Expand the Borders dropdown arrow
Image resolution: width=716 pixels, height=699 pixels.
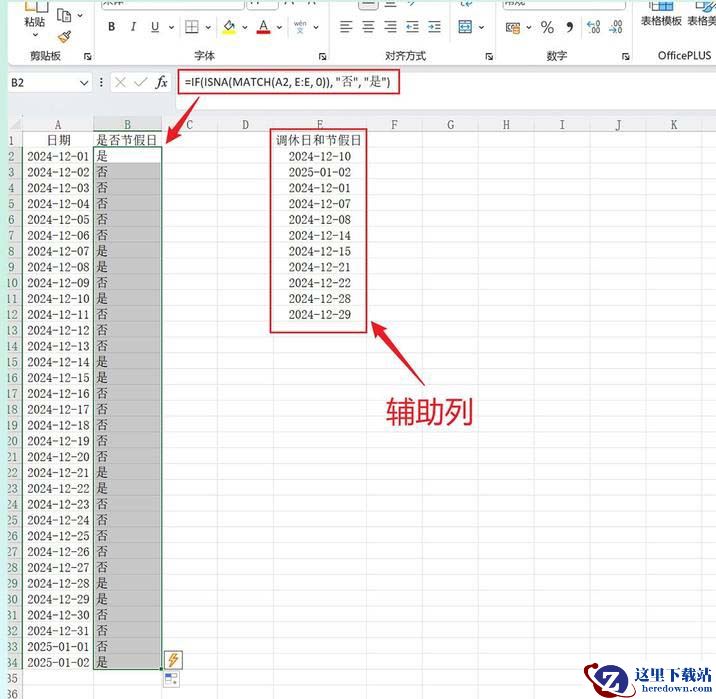[x=208, y=27]
